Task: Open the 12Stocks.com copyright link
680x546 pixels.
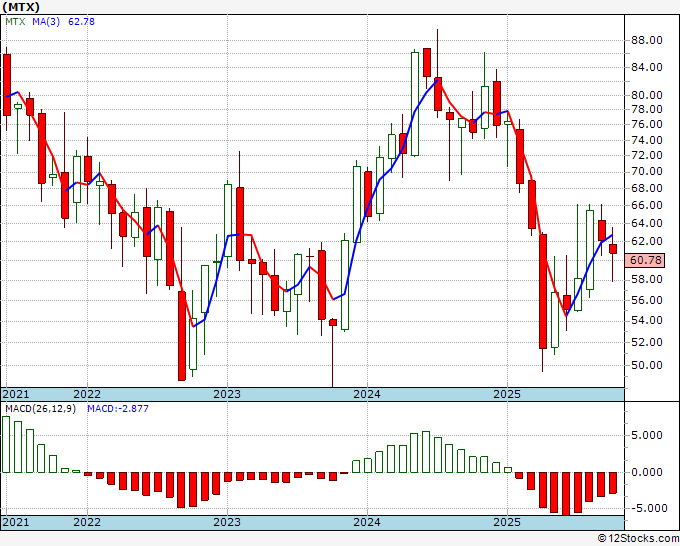Action: pos(638,539)
